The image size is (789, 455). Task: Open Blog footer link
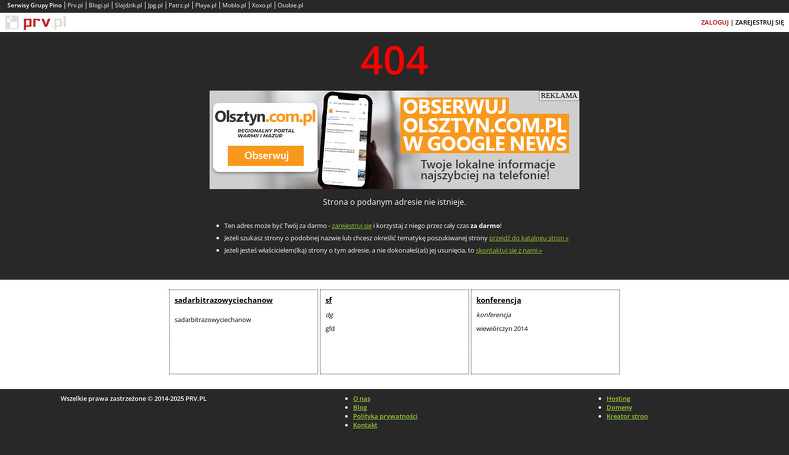click(360, 408)
